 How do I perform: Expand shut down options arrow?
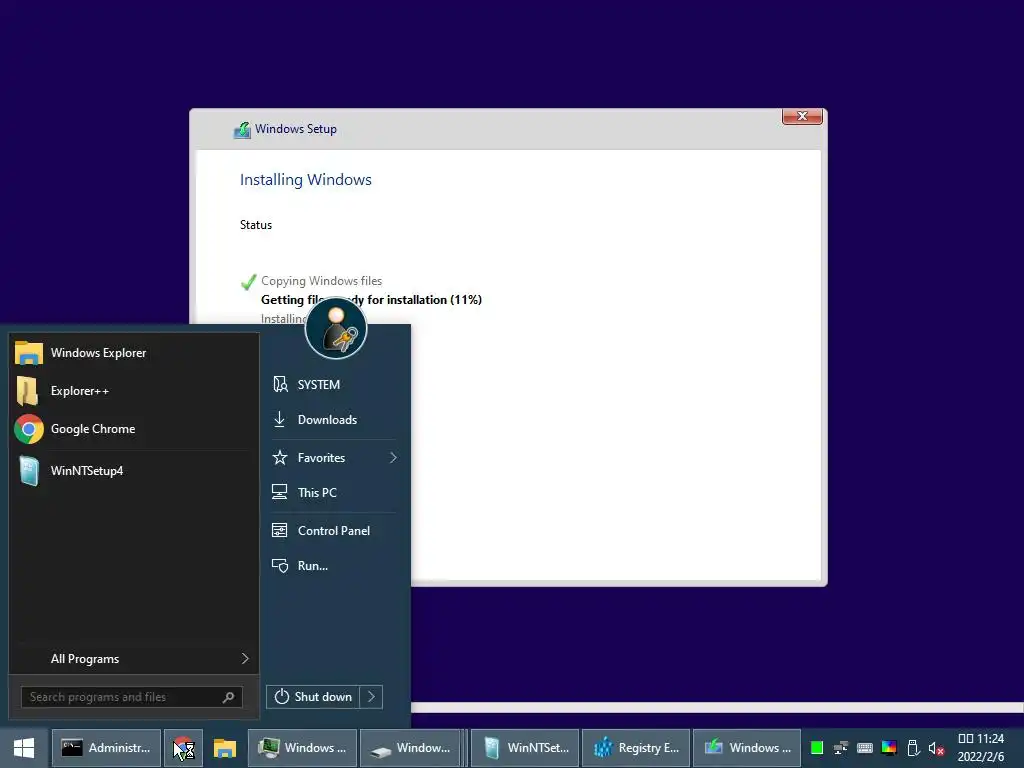point(371,697)
